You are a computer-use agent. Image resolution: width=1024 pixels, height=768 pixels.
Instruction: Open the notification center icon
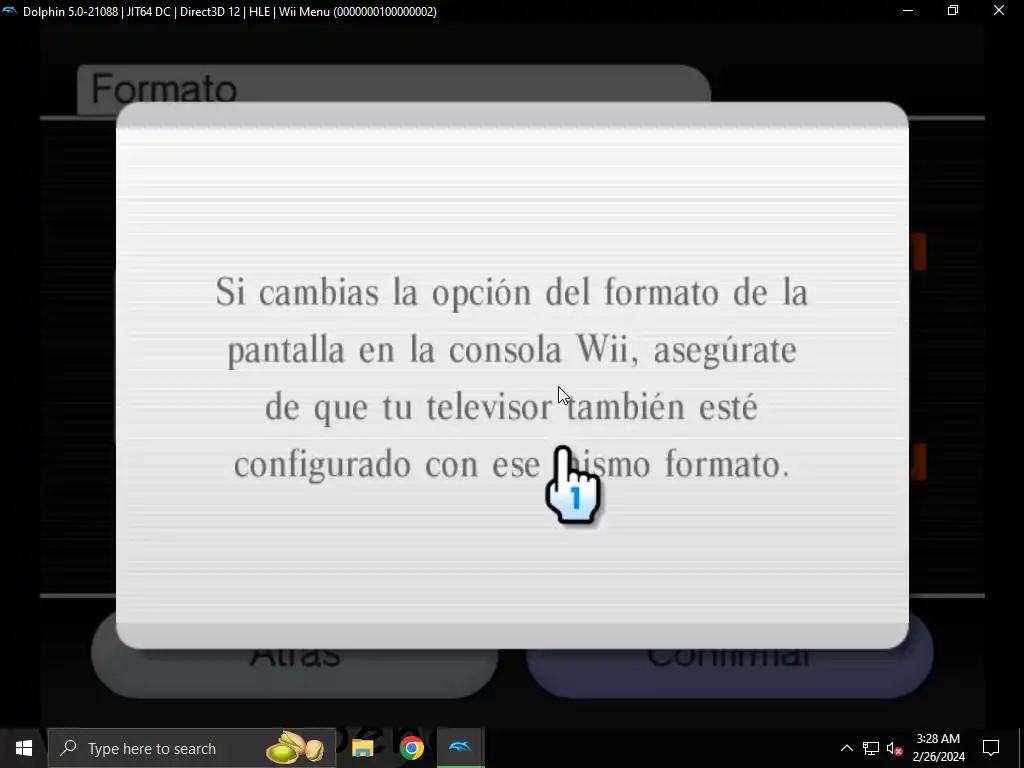[x=991, y=748]
